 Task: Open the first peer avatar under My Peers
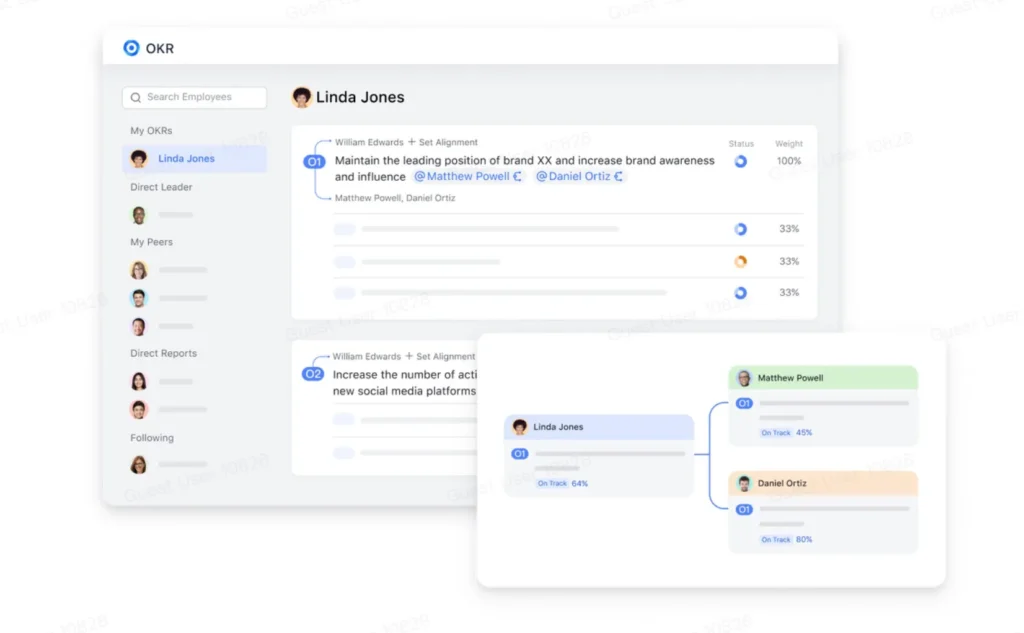click(x=138, y=270)
